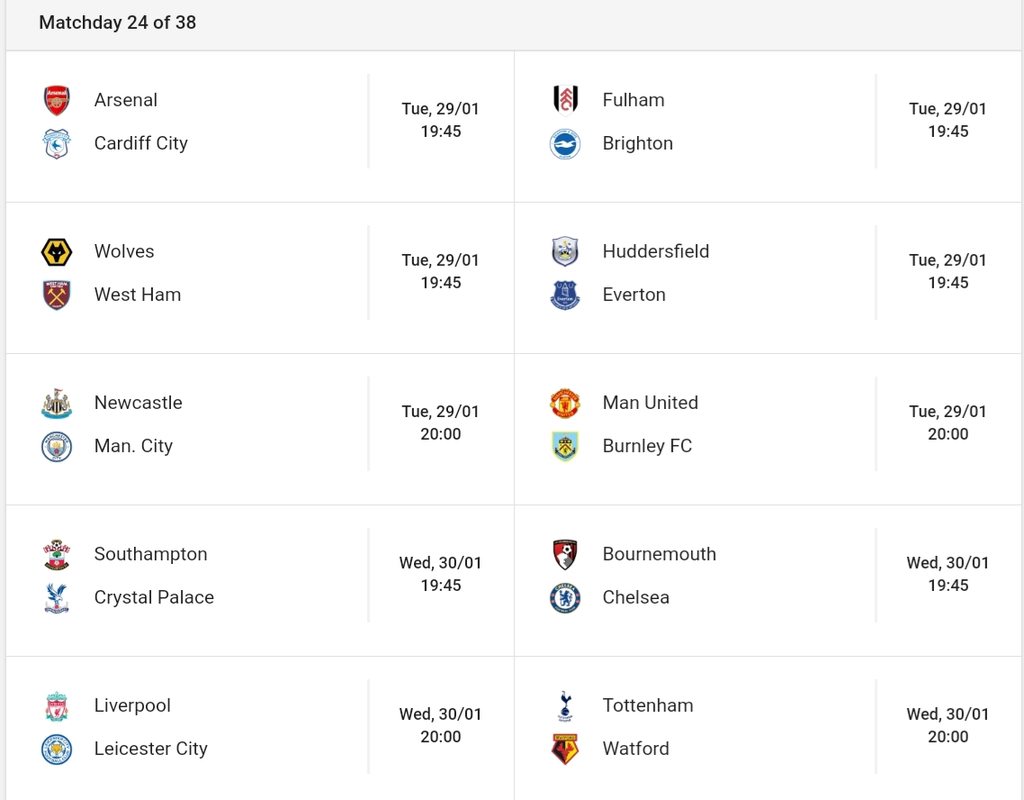Open the Newcastle crest icon
Viewport: 1024px width, 800px height.
click(57, 403)
